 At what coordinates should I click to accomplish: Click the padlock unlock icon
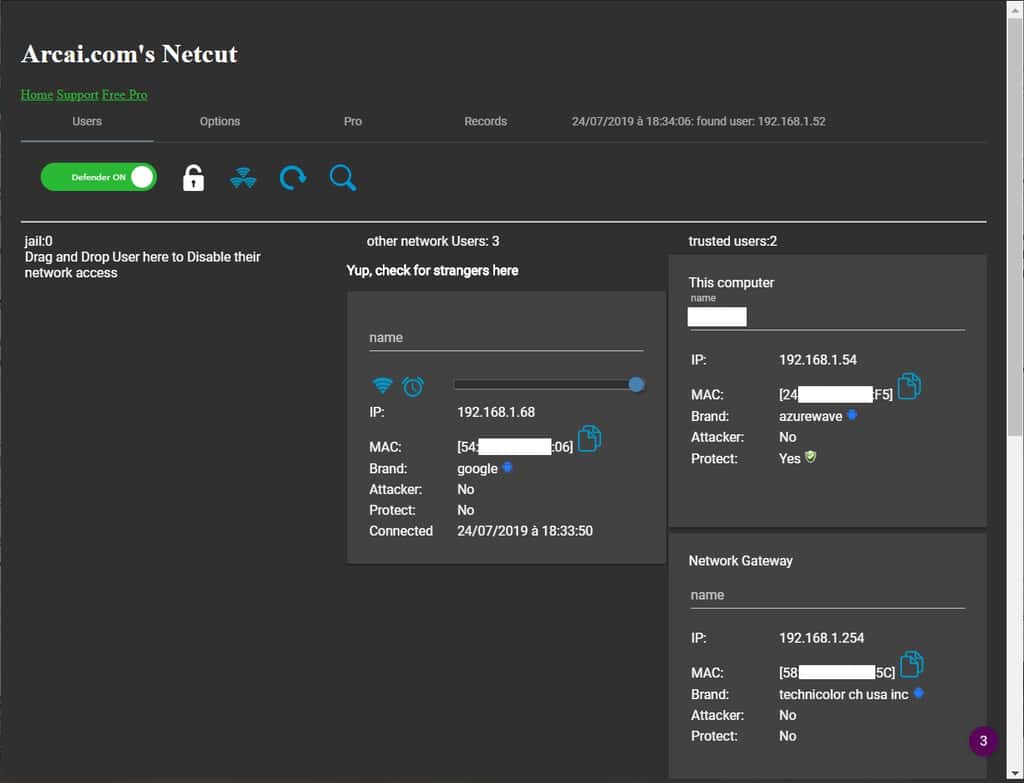(x=193, y=178)
